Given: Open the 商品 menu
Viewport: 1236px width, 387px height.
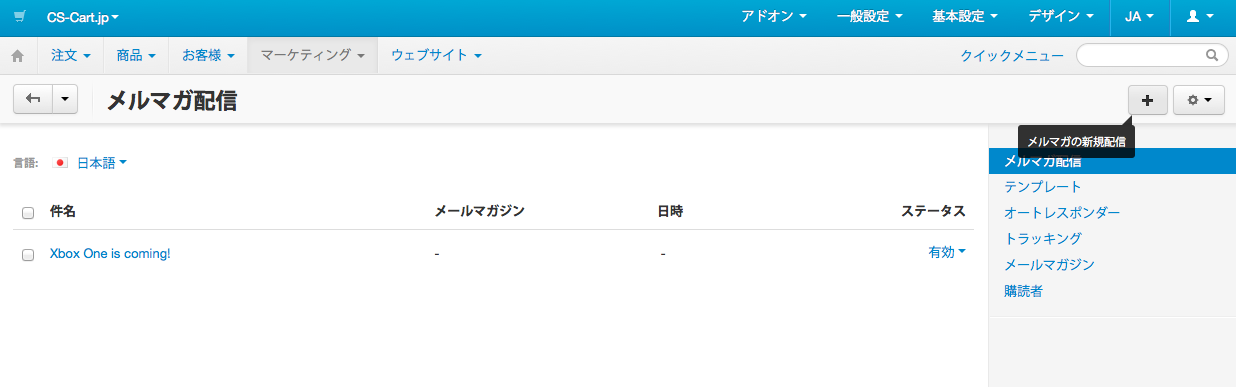Looking at the screenshot, I should [x=136, y=55].
